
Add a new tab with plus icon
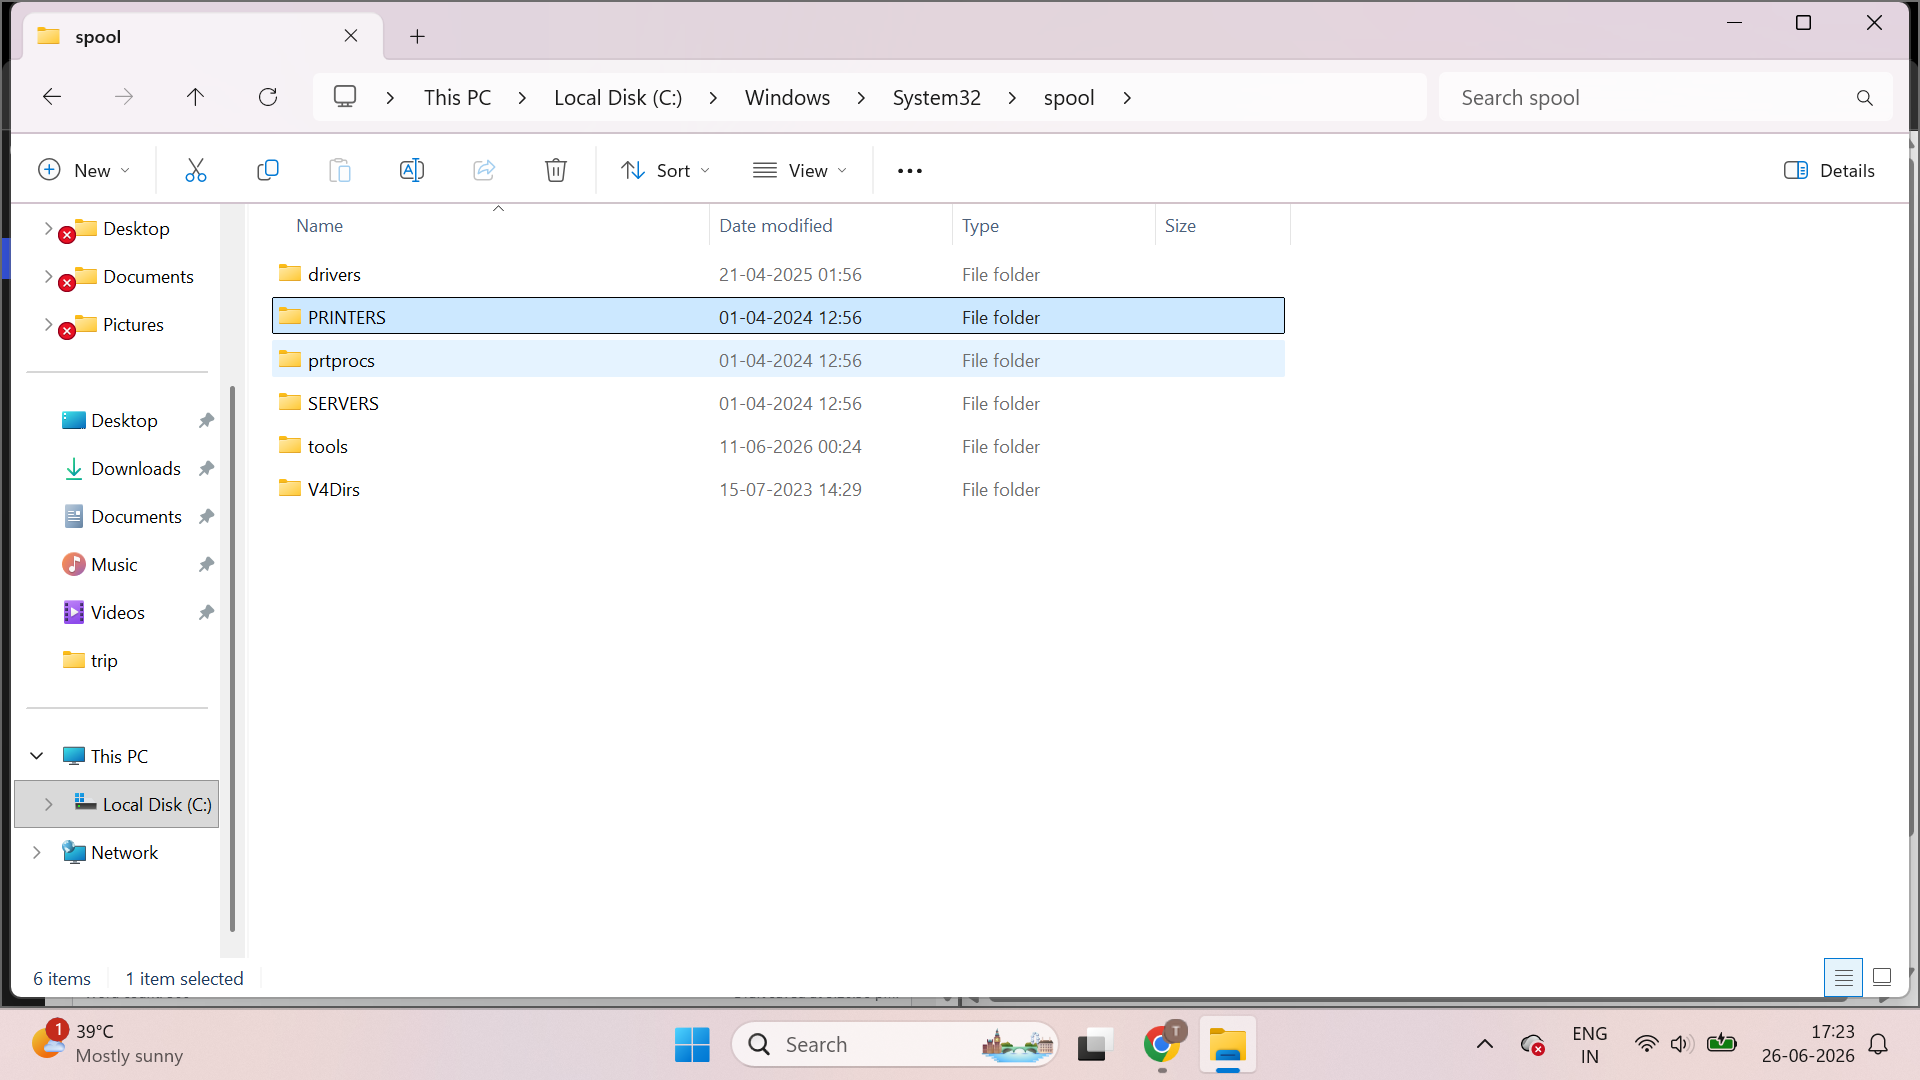tap(418, 37)
